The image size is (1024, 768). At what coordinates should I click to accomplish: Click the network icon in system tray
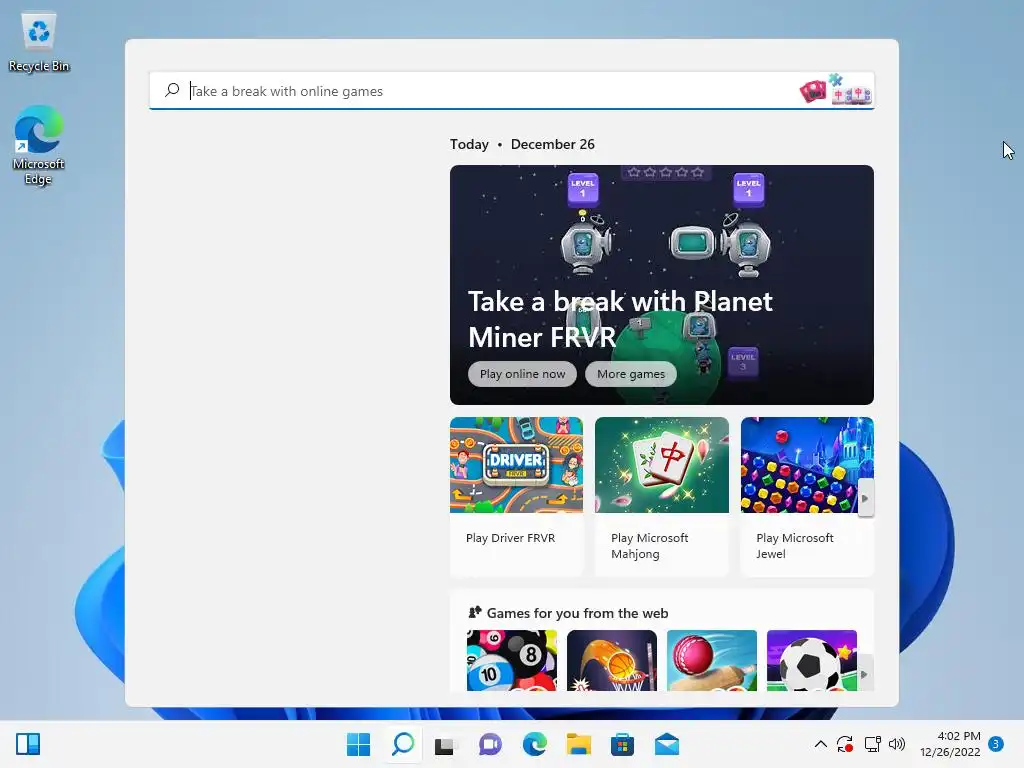tap(872, 744)
